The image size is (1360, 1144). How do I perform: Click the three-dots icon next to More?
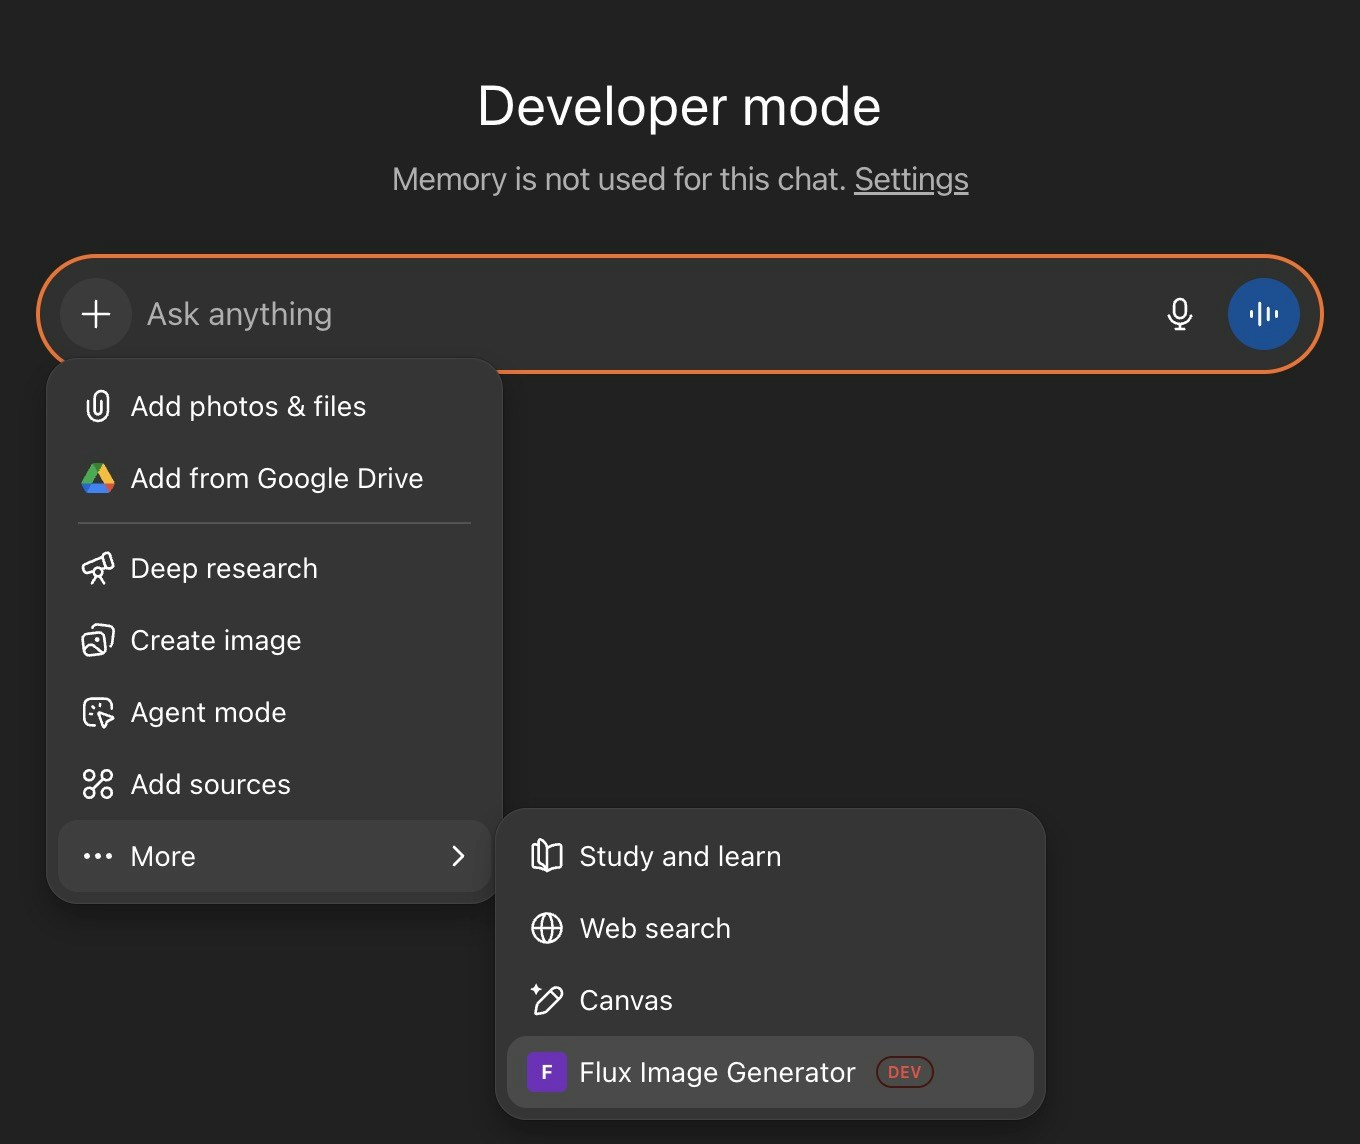pos(98,856)
